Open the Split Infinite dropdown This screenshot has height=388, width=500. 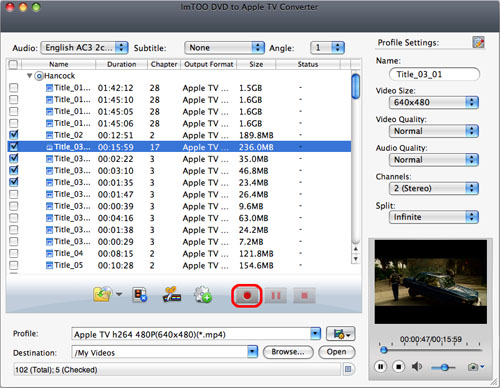pyautogui.click(x=434, y=217)
